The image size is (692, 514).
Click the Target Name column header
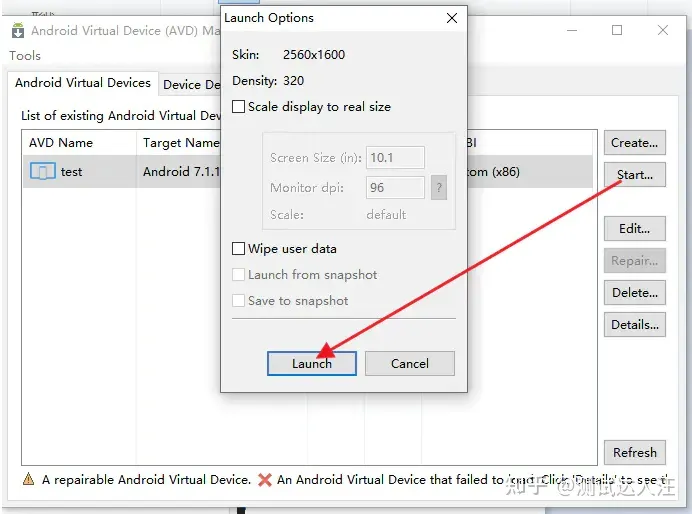tap(179, 143)
